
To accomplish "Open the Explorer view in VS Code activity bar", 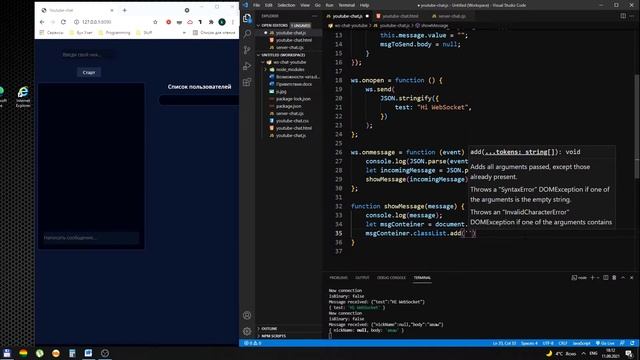I will tap(247, 18).
